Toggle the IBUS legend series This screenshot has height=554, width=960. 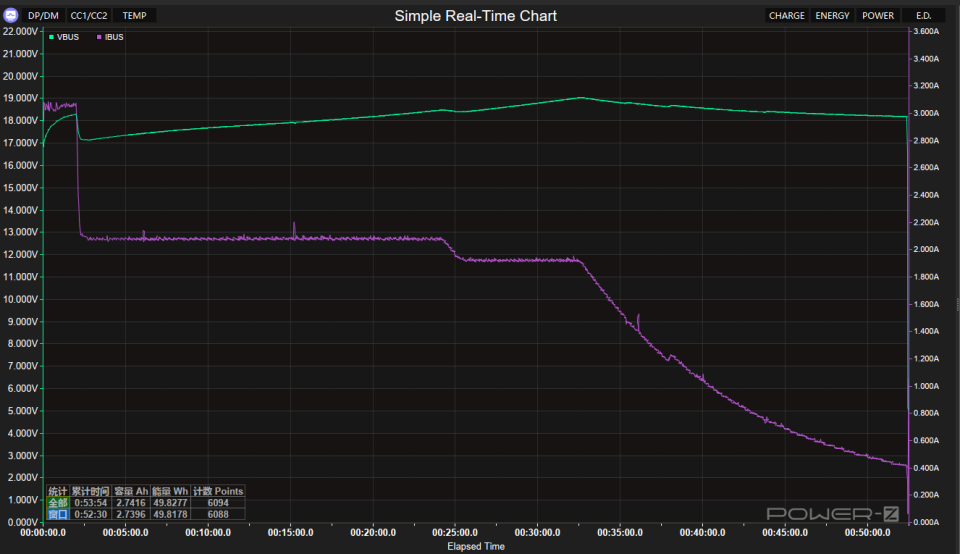click(x=110, y=37)
